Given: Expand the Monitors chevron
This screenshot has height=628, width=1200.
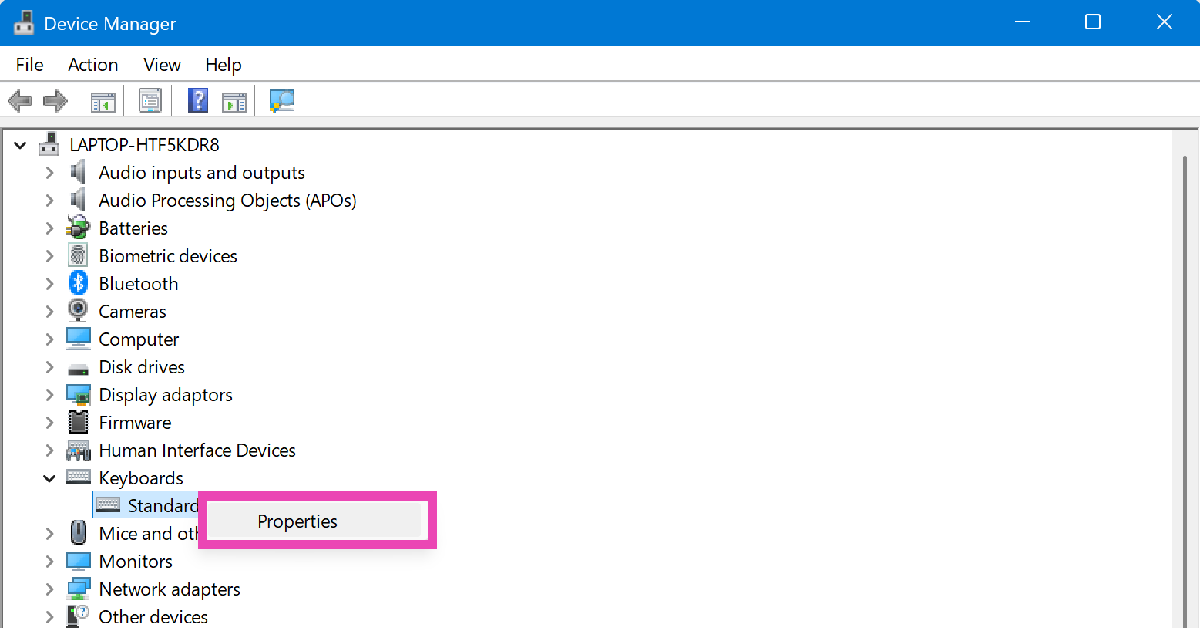Looking at the screenshot, I should point(49,561).
